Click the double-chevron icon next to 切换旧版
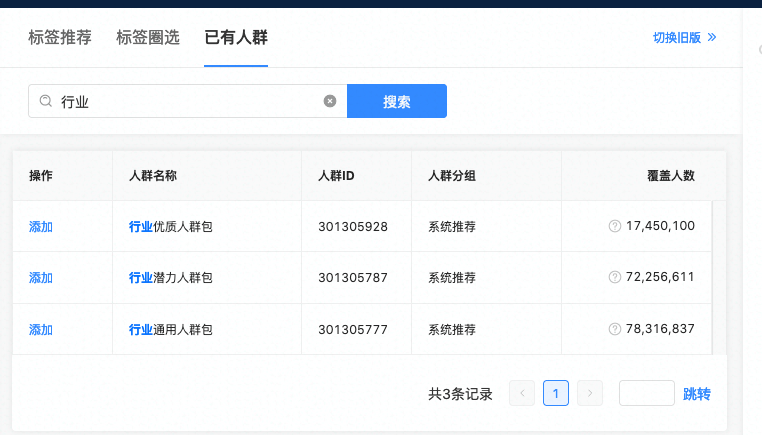 point(712,37)
